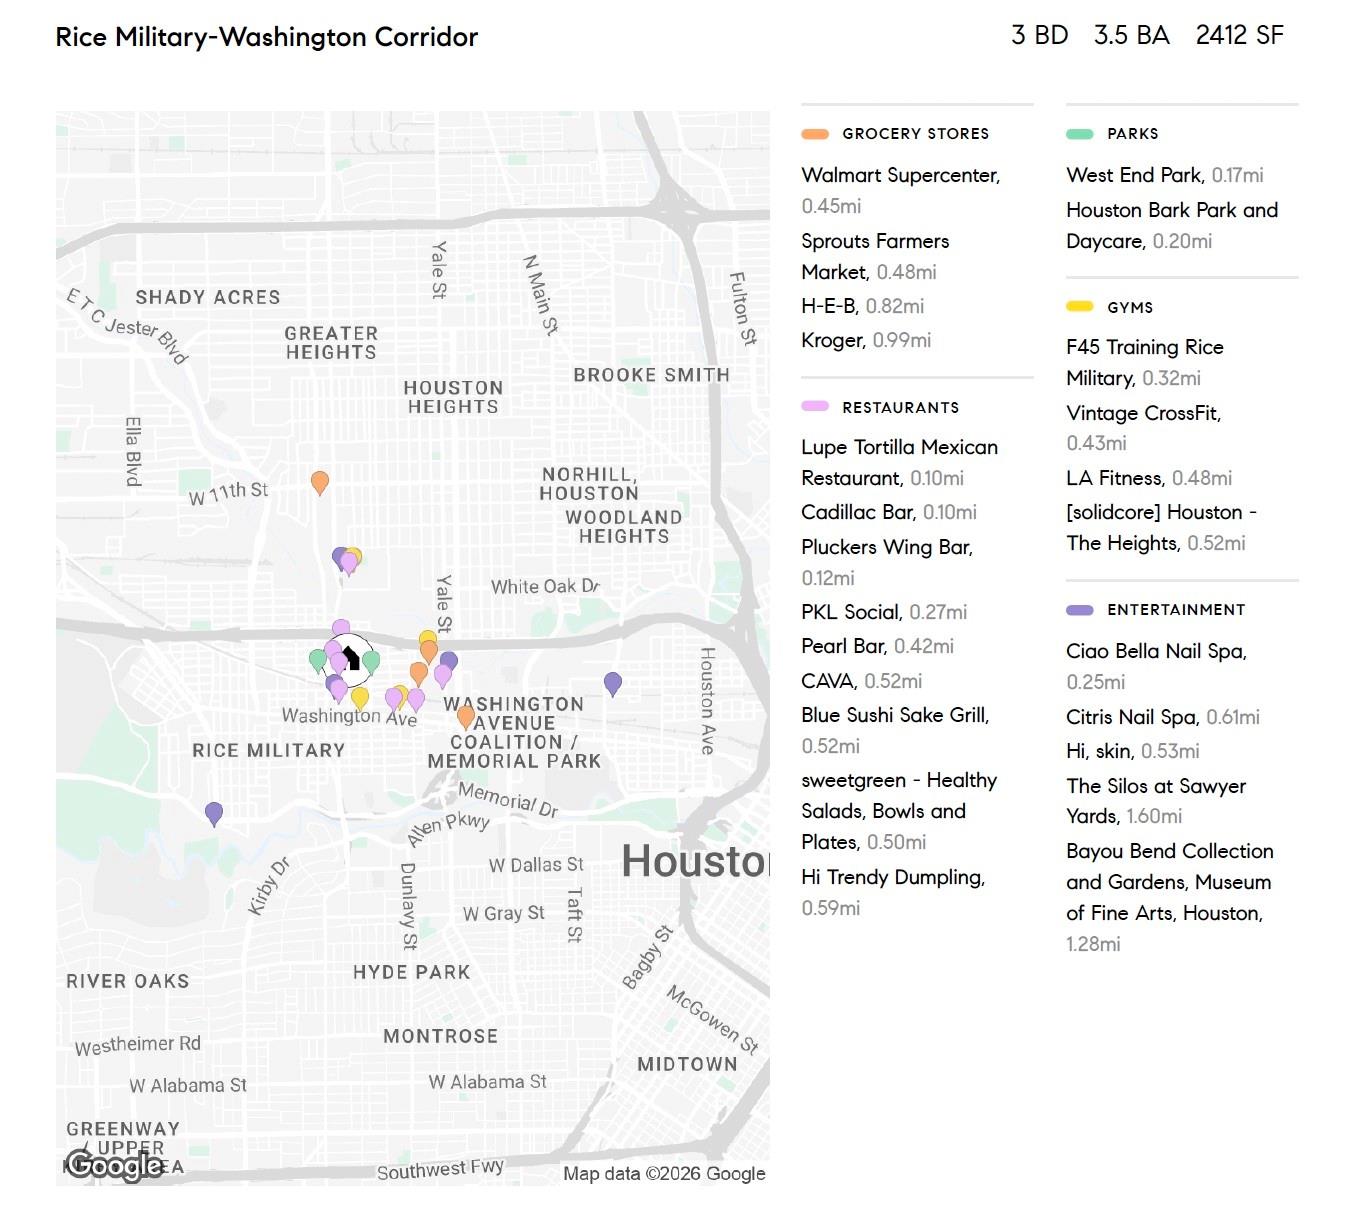Select the Hi, skin entertainment entry

(x=1133, y=751)
